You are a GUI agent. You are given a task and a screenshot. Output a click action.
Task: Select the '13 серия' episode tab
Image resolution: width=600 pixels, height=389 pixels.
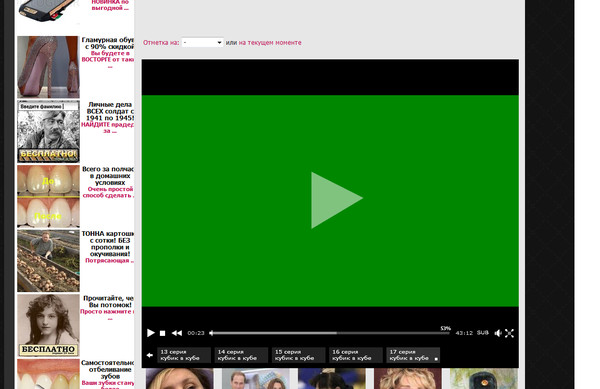(184, 355)
